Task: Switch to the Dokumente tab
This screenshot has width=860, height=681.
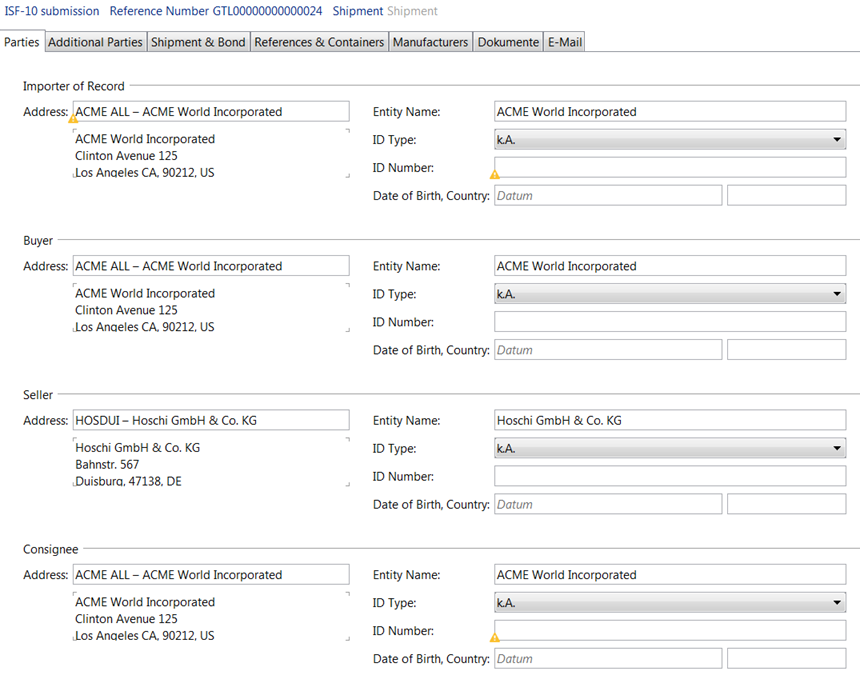Action: 506,42
